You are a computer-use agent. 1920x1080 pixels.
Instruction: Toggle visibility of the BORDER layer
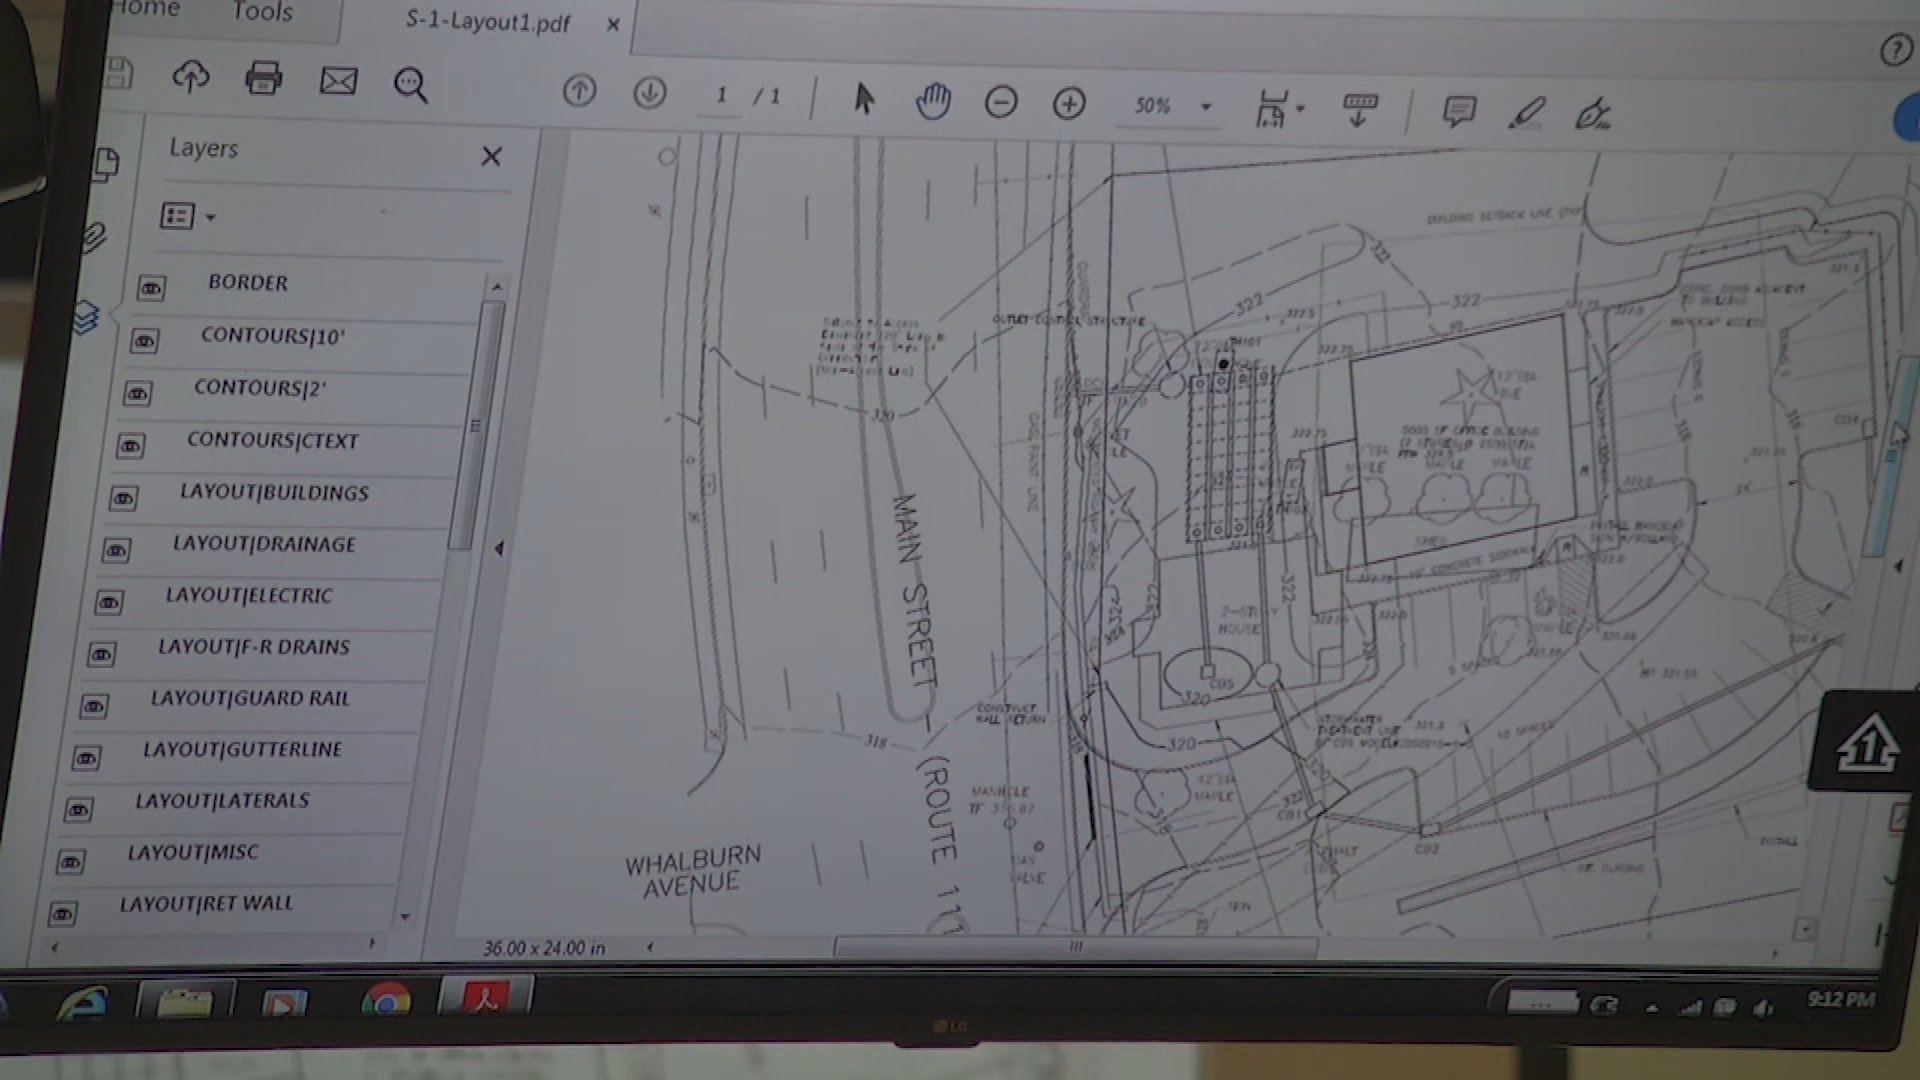[x=151, y=289]
